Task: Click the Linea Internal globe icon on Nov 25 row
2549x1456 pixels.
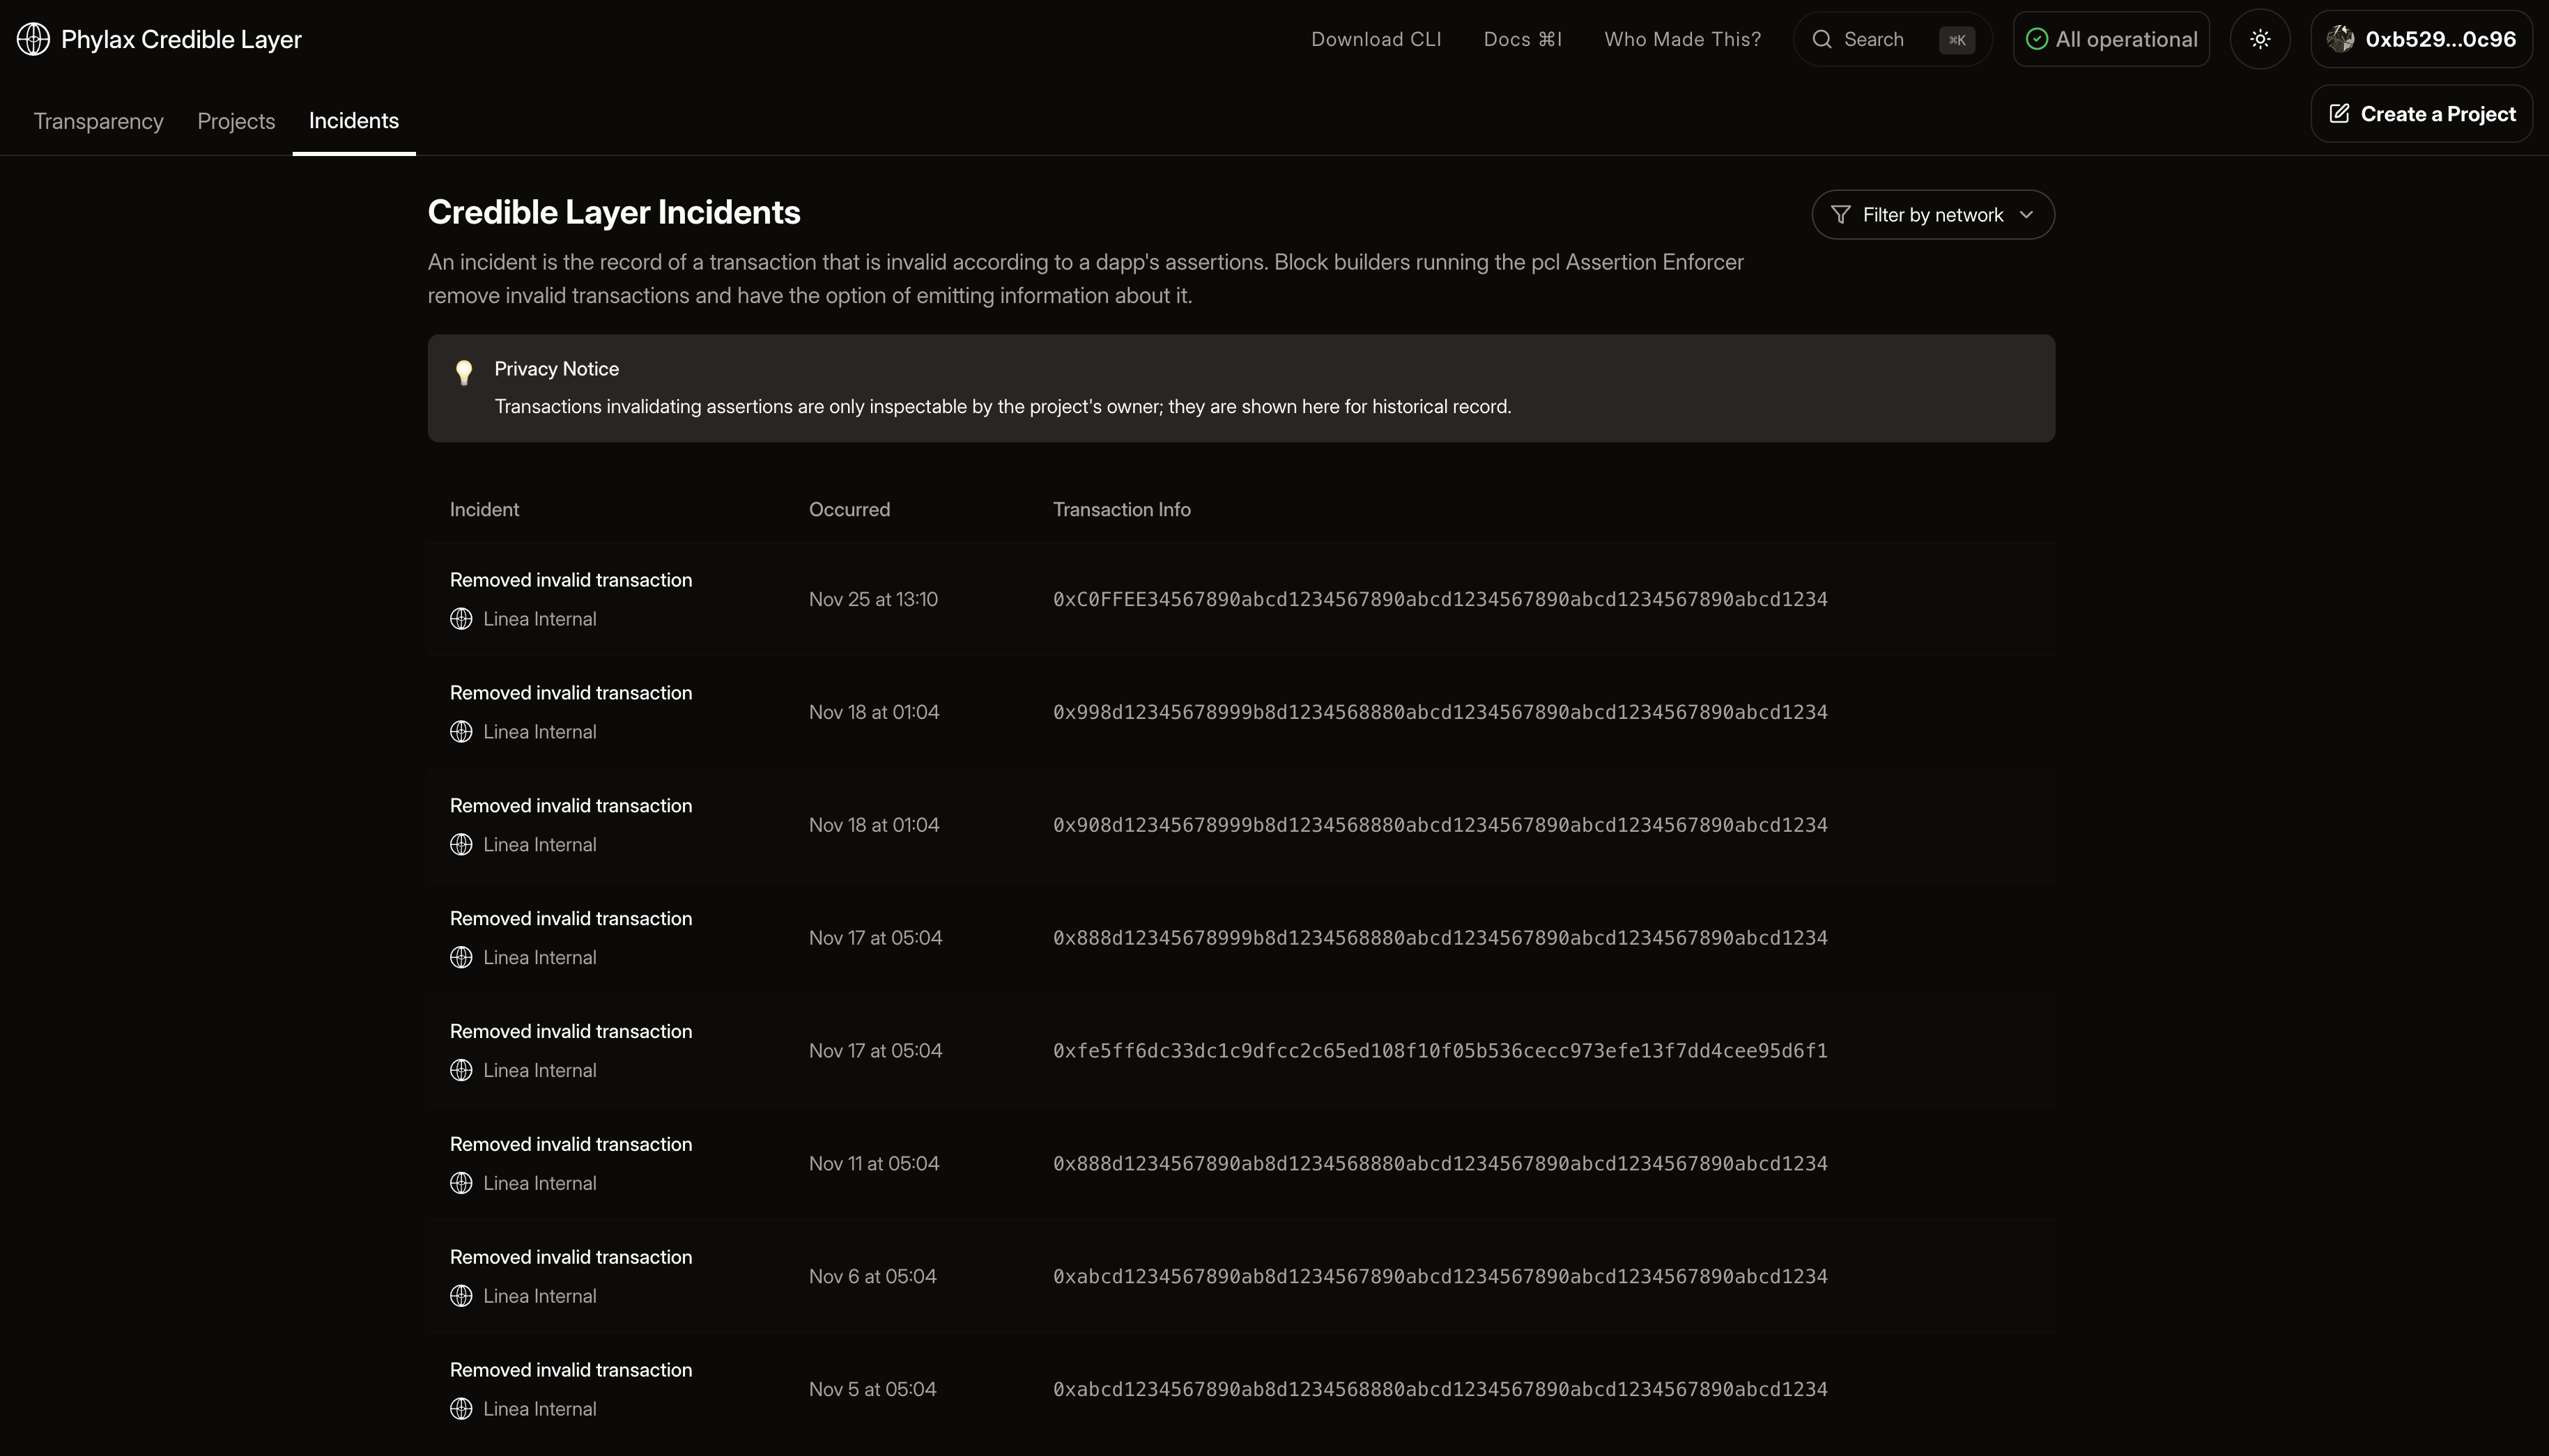Action: 461,619
